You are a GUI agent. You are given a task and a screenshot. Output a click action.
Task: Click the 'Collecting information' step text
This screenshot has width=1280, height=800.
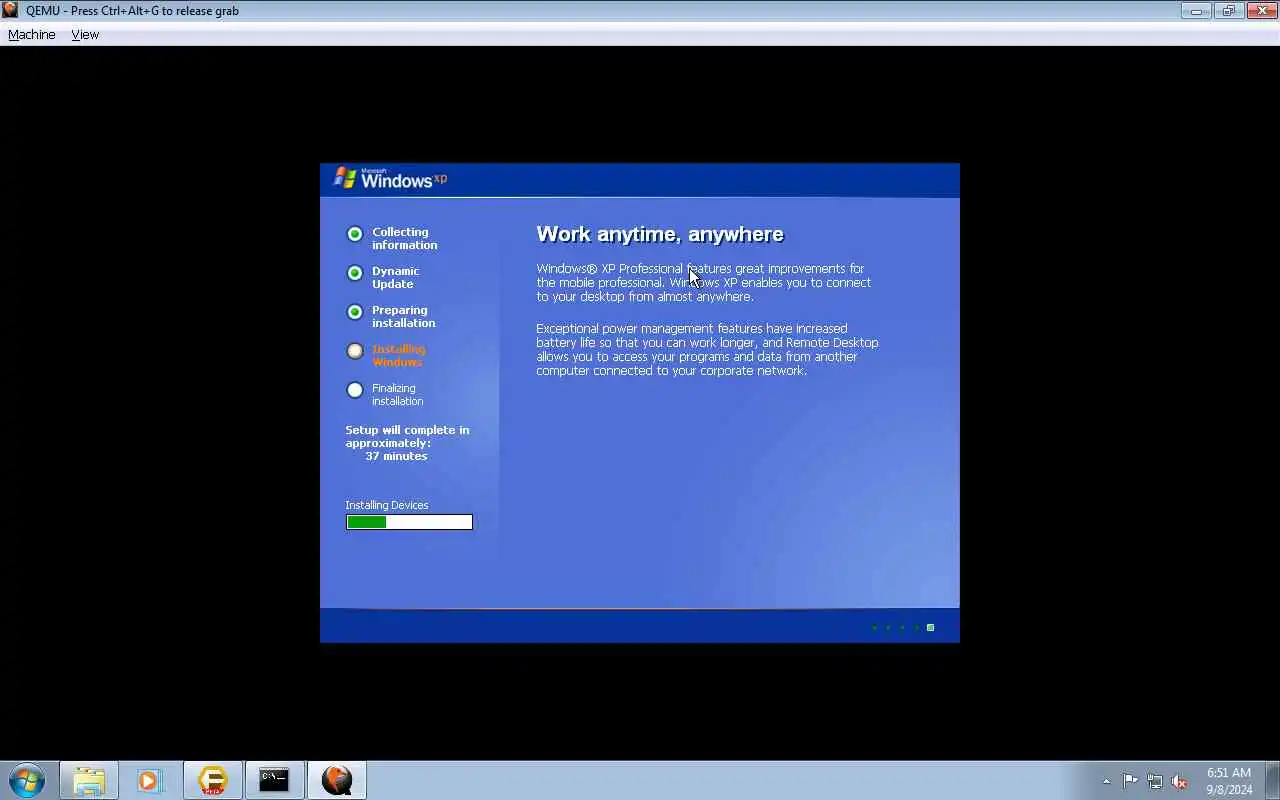click(x=404, y=238)
